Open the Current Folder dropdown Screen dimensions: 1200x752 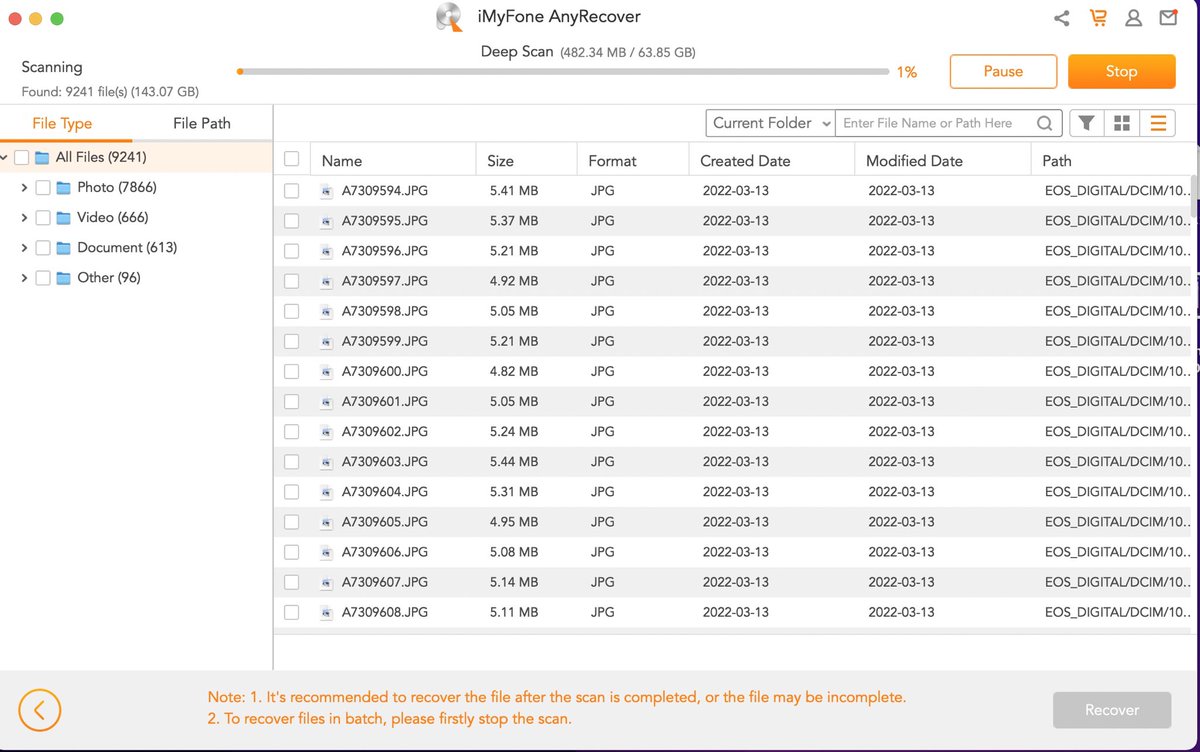pos(770,123)
